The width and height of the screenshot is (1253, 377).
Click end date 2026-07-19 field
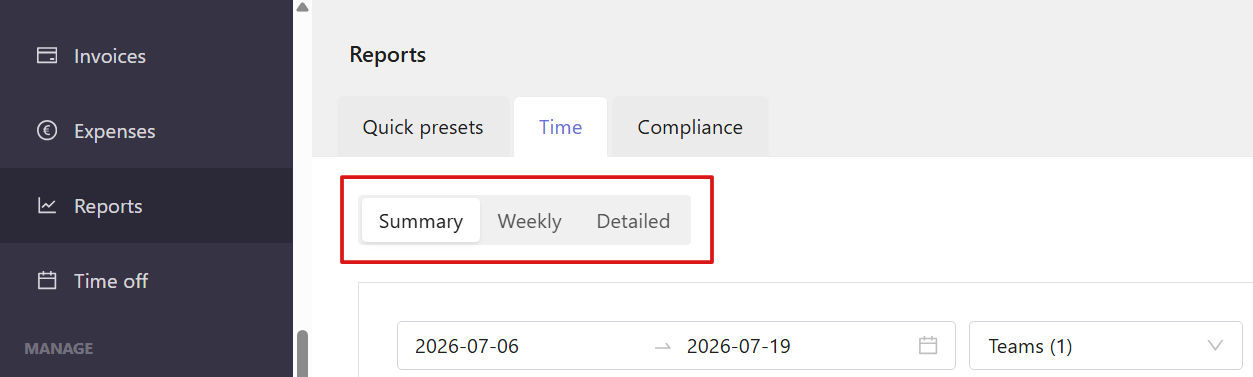739,346
